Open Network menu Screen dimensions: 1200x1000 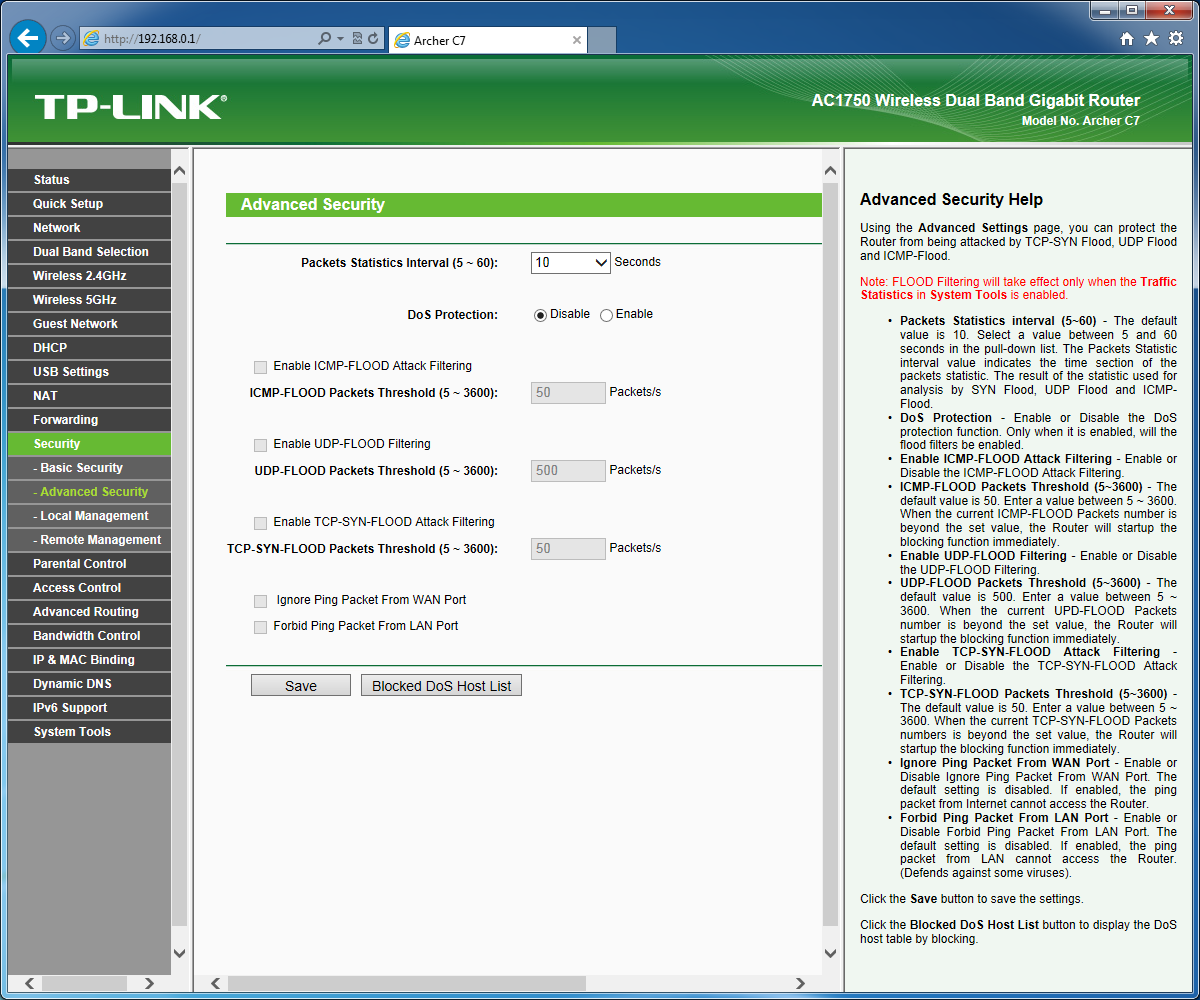click(89, 228)
